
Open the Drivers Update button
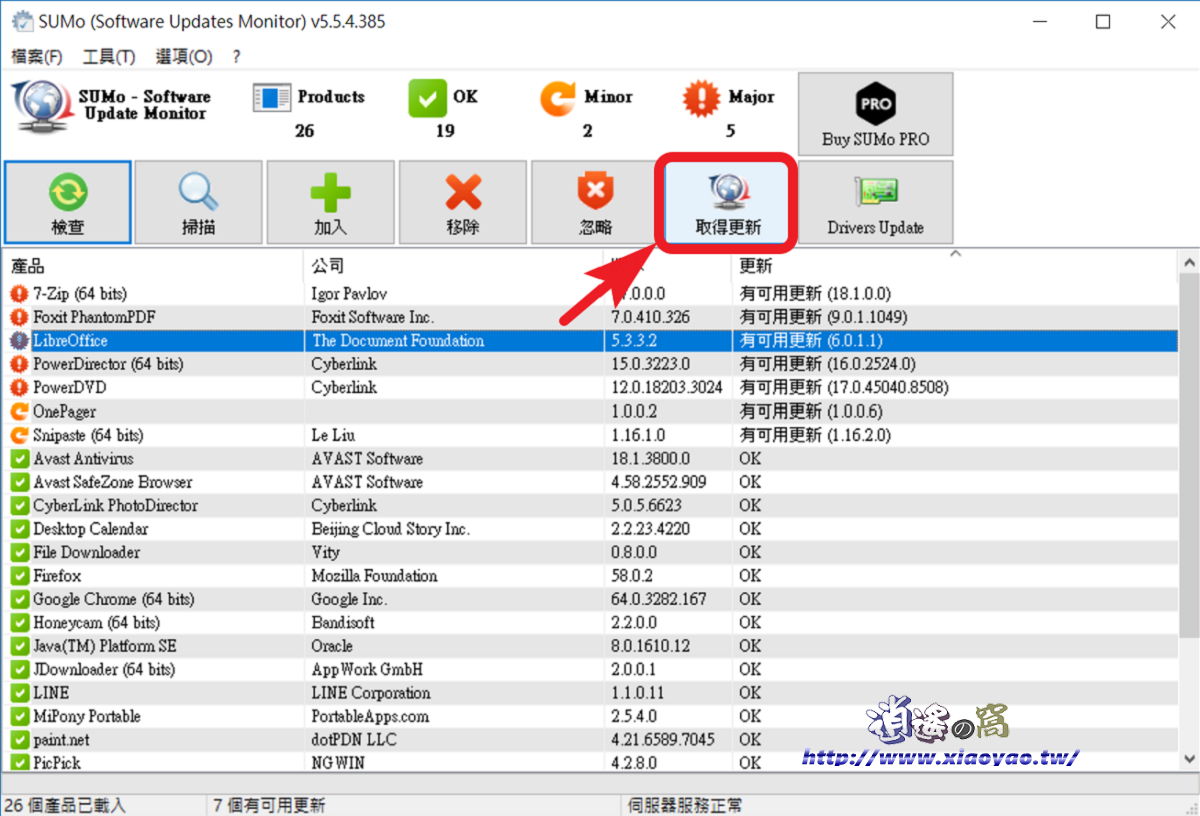875,202
